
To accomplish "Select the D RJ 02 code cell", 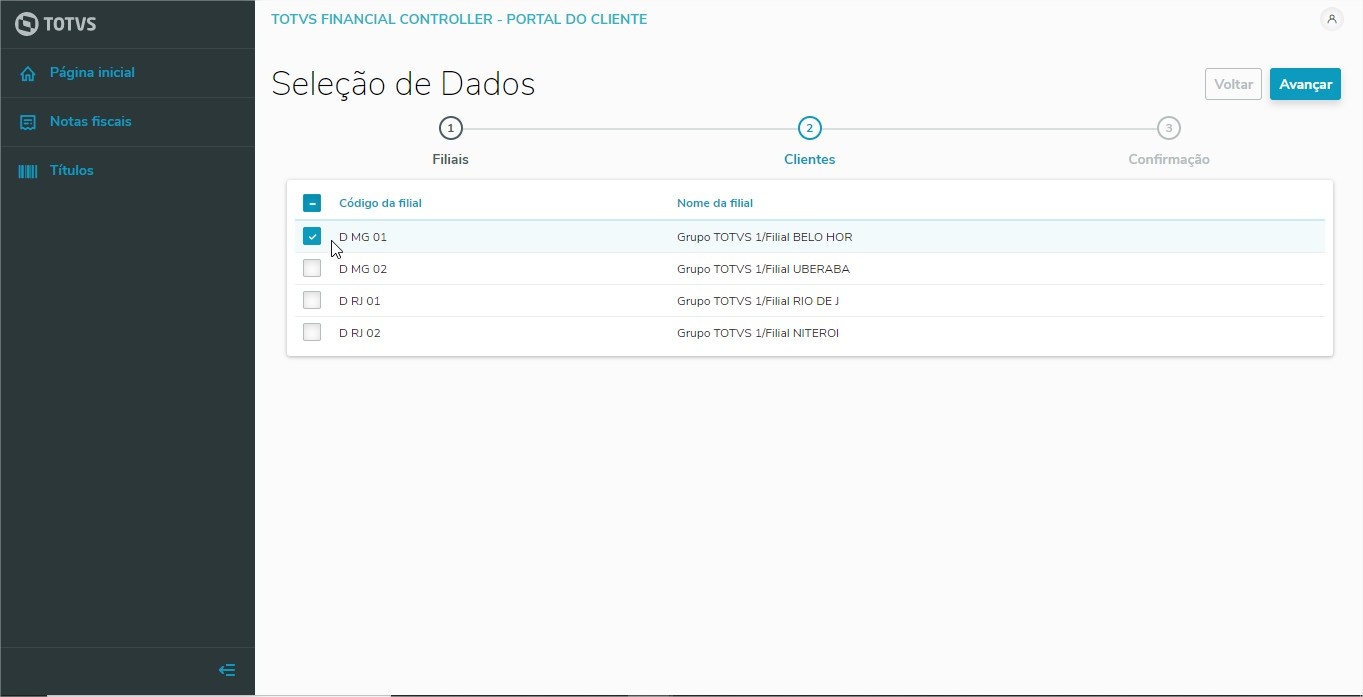I will [360, 333].
